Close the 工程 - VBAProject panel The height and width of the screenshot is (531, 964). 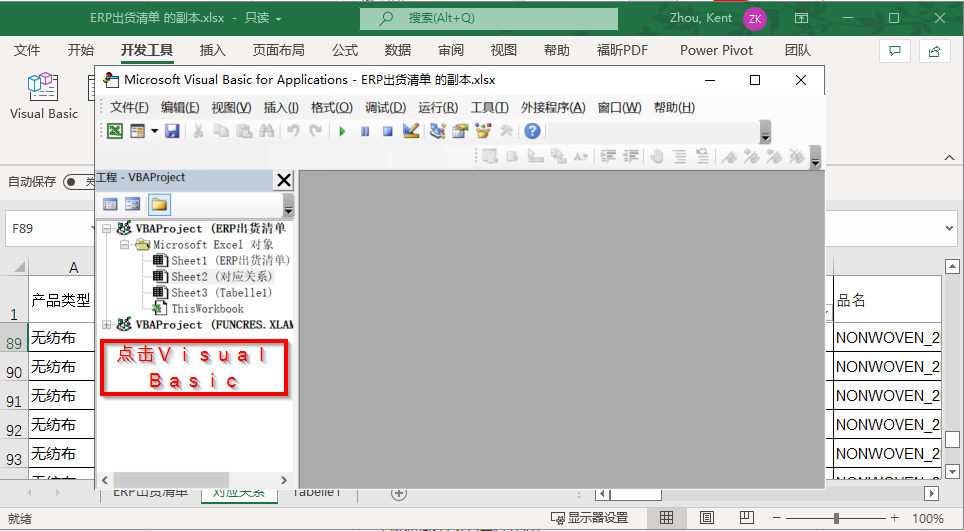(x=283, y=180)
